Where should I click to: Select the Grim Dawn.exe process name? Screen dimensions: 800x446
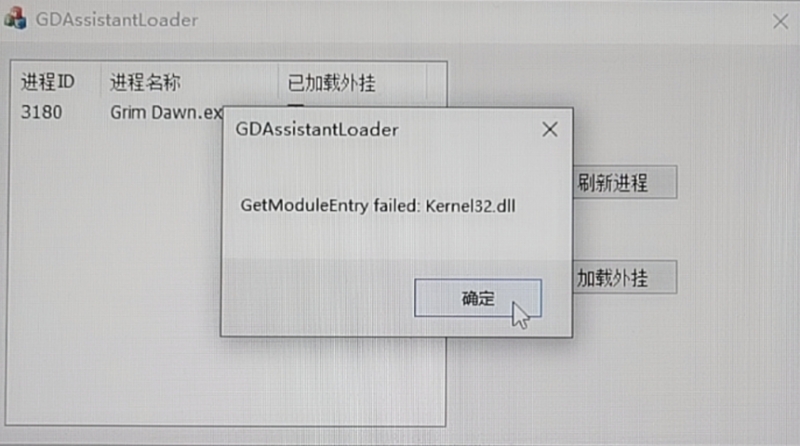click(x=166, y=112)
